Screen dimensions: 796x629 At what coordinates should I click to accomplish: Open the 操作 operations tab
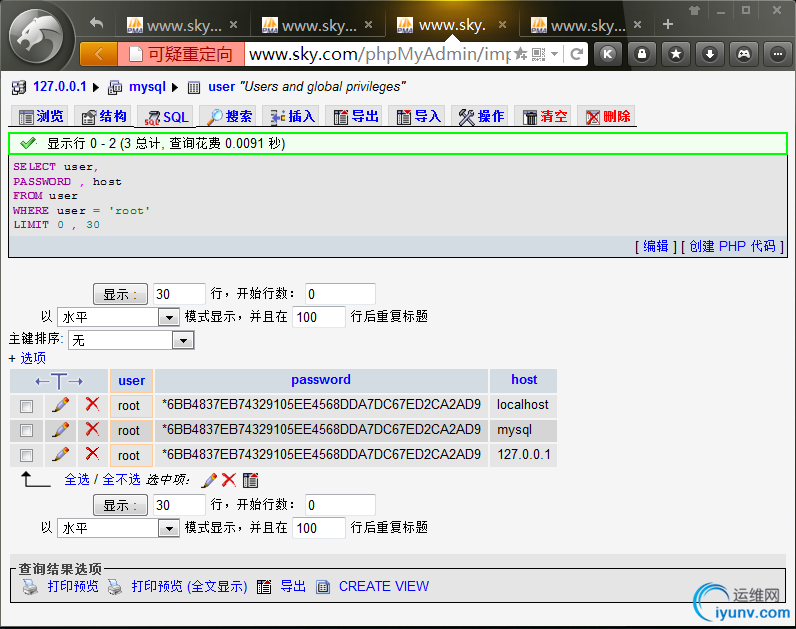tap(481, 117)
